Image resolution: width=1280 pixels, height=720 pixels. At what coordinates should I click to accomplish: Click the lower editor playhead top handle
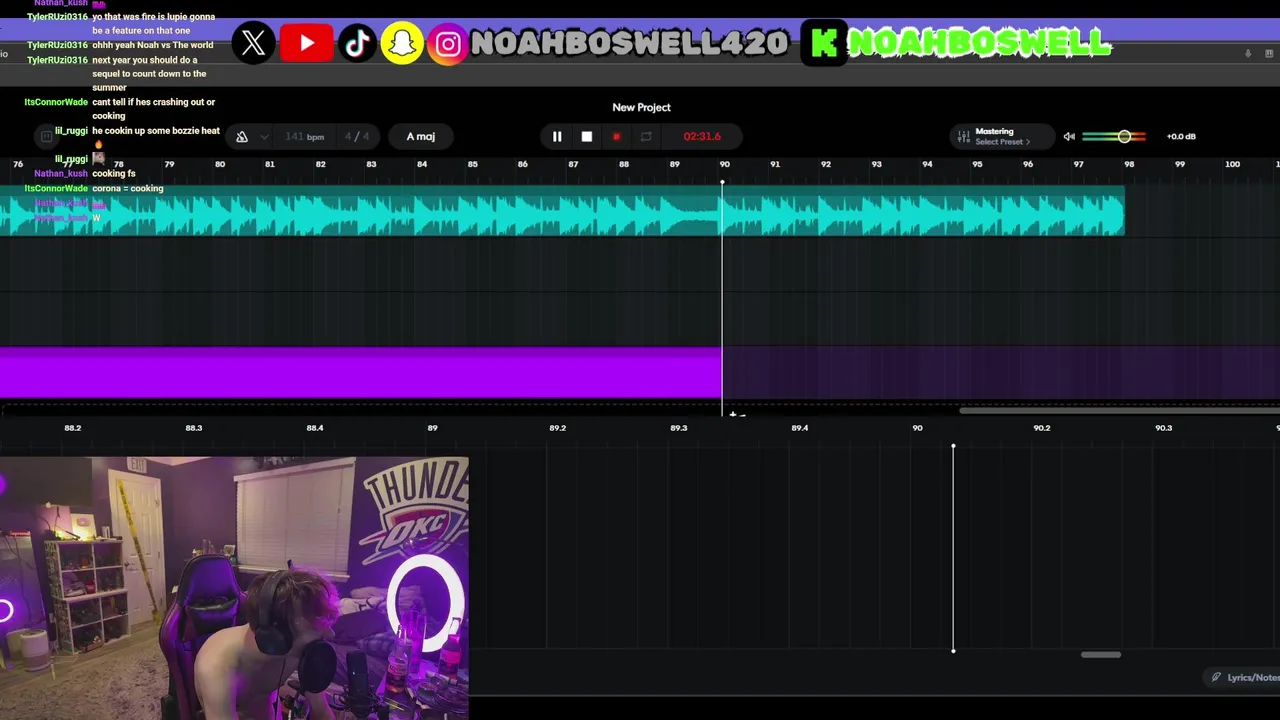point(953,446)
